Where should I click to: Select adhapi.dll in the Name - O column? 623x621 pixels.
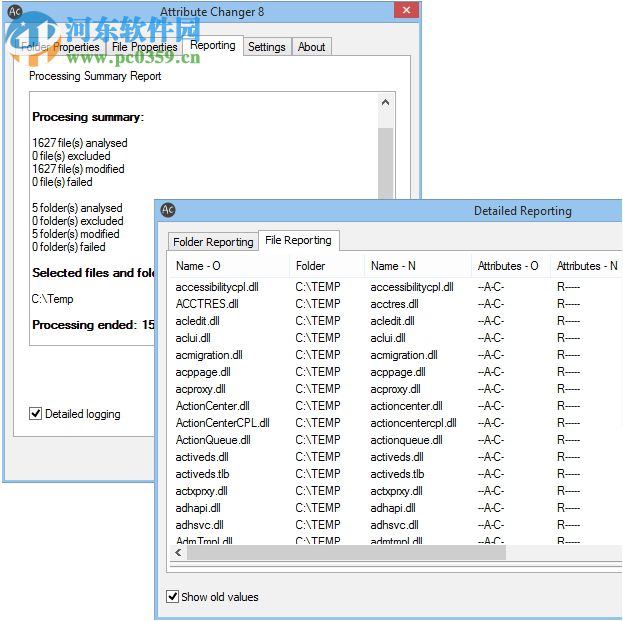(198, 508)
